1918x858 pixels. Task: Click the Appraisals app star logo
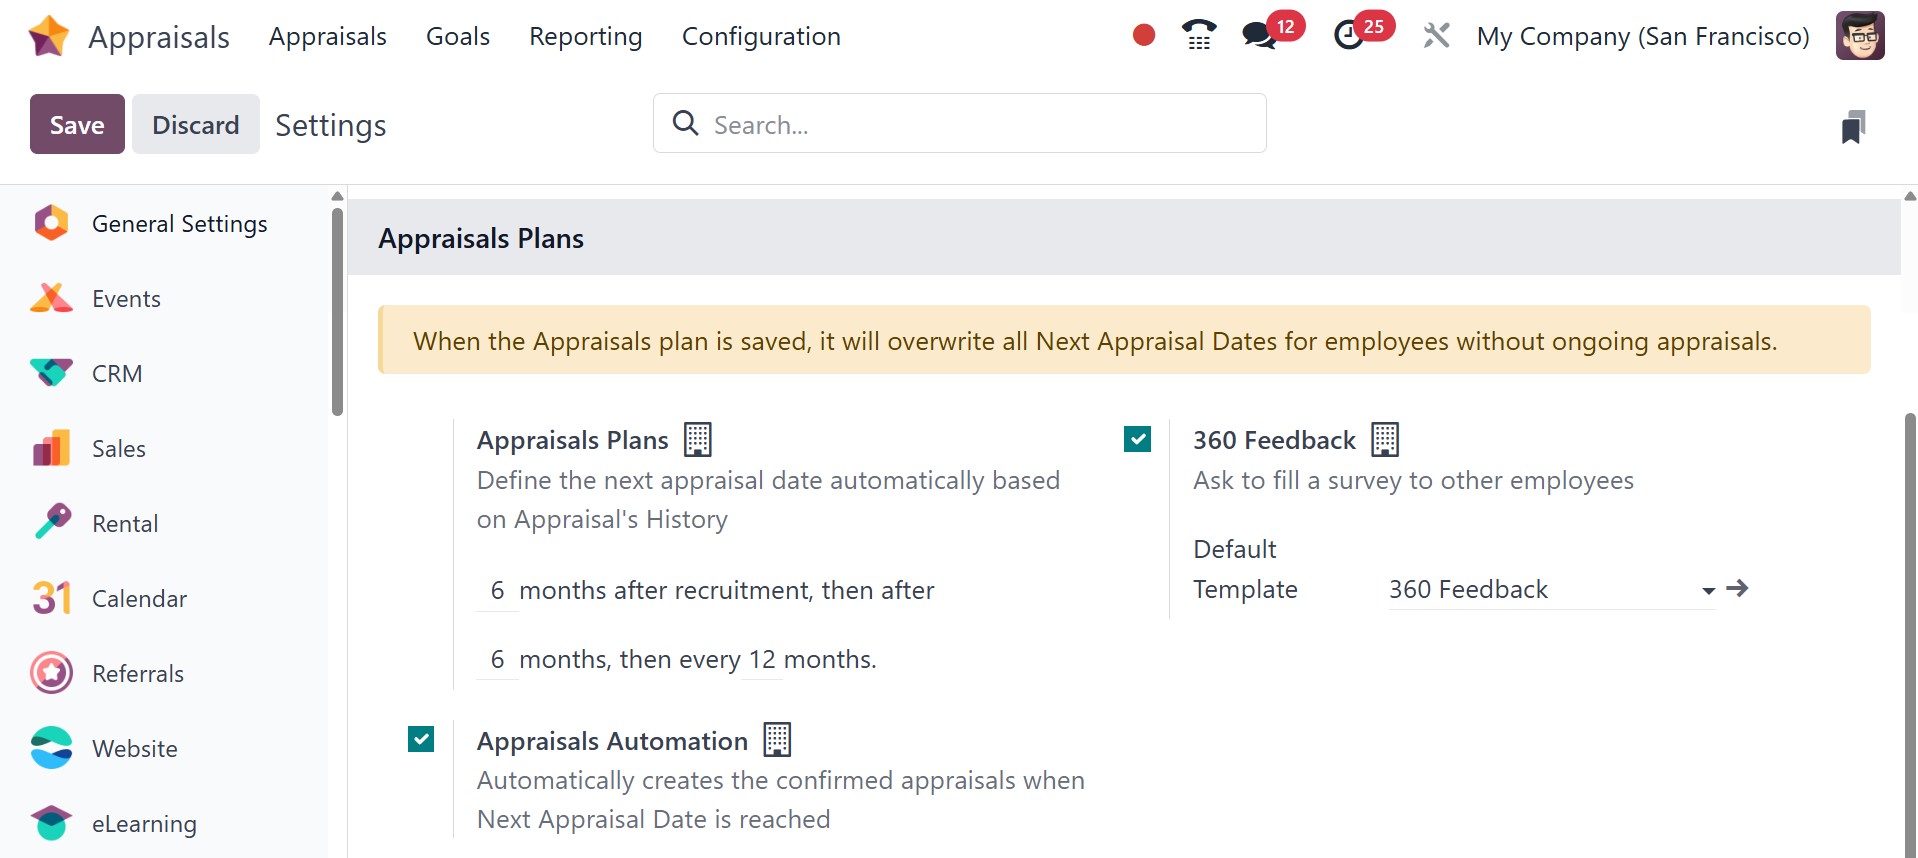point(49,36)
